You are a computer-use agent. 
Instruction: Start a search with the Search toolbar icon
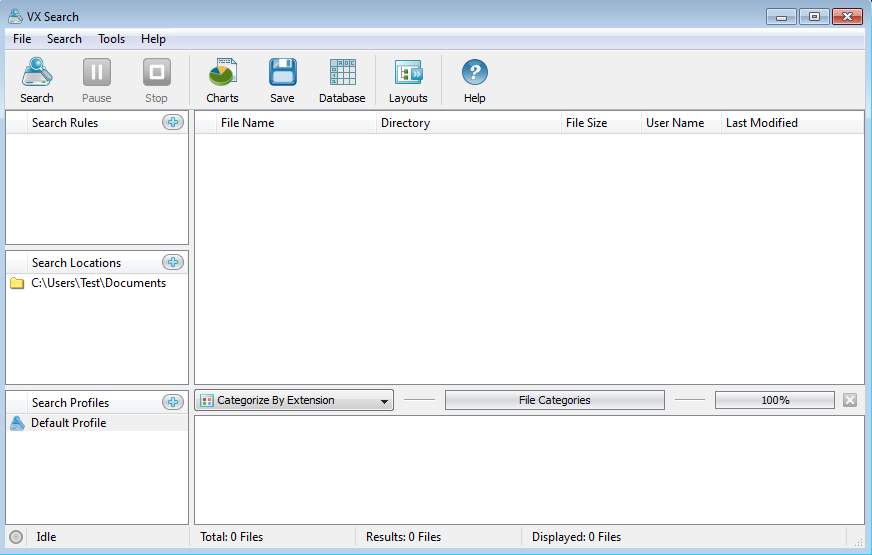(37, 74)
